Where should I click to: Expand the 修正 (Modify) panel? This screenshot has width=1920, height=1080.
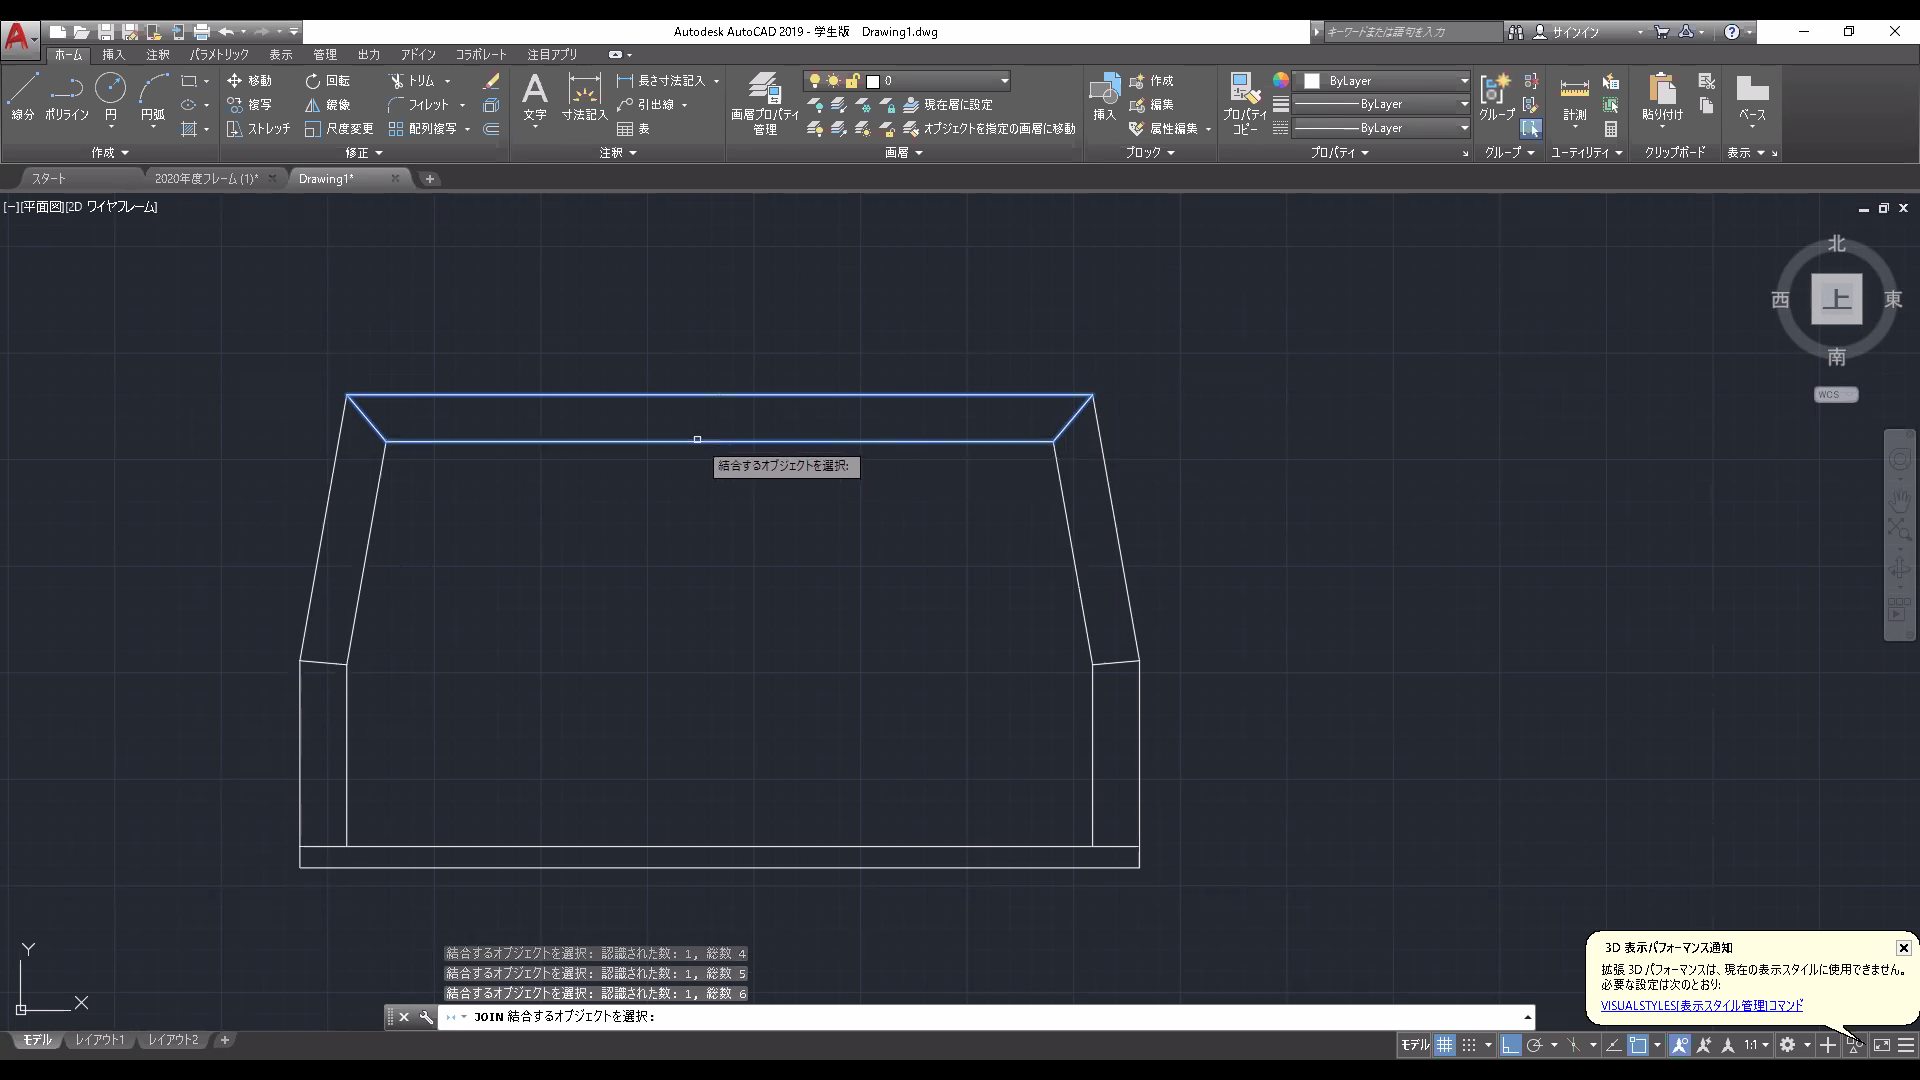[x=364, y=153]
